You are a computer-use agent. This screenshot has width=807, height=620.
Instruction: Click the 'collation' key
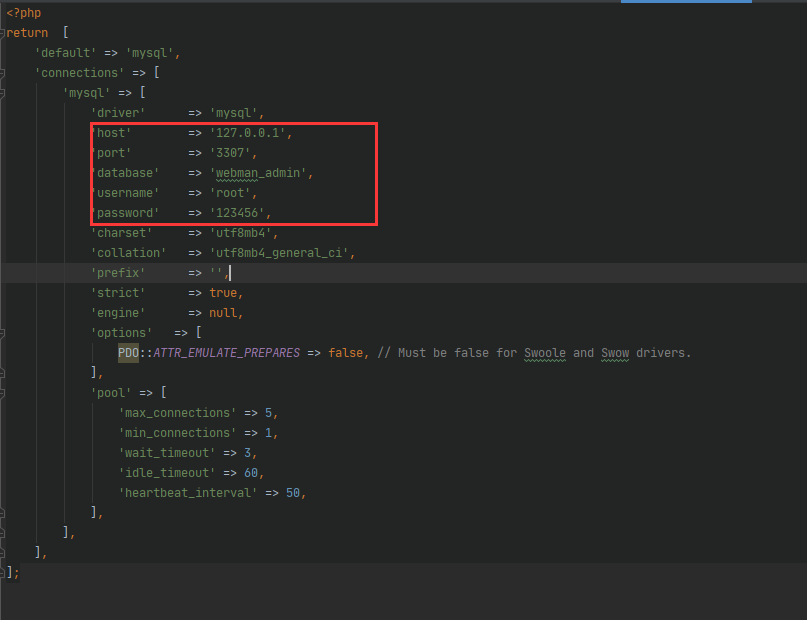pos(129,253)
